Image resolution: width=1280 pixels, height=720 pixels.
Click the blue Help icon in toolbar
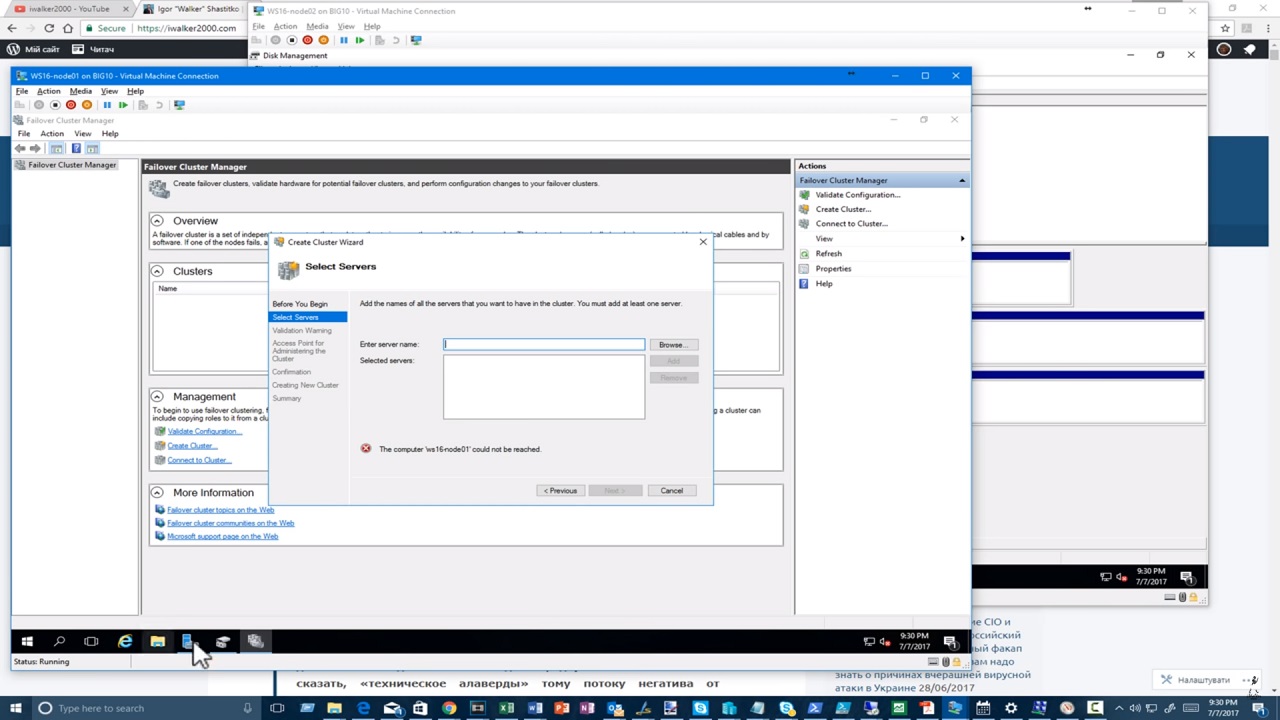tap(76, 148)
